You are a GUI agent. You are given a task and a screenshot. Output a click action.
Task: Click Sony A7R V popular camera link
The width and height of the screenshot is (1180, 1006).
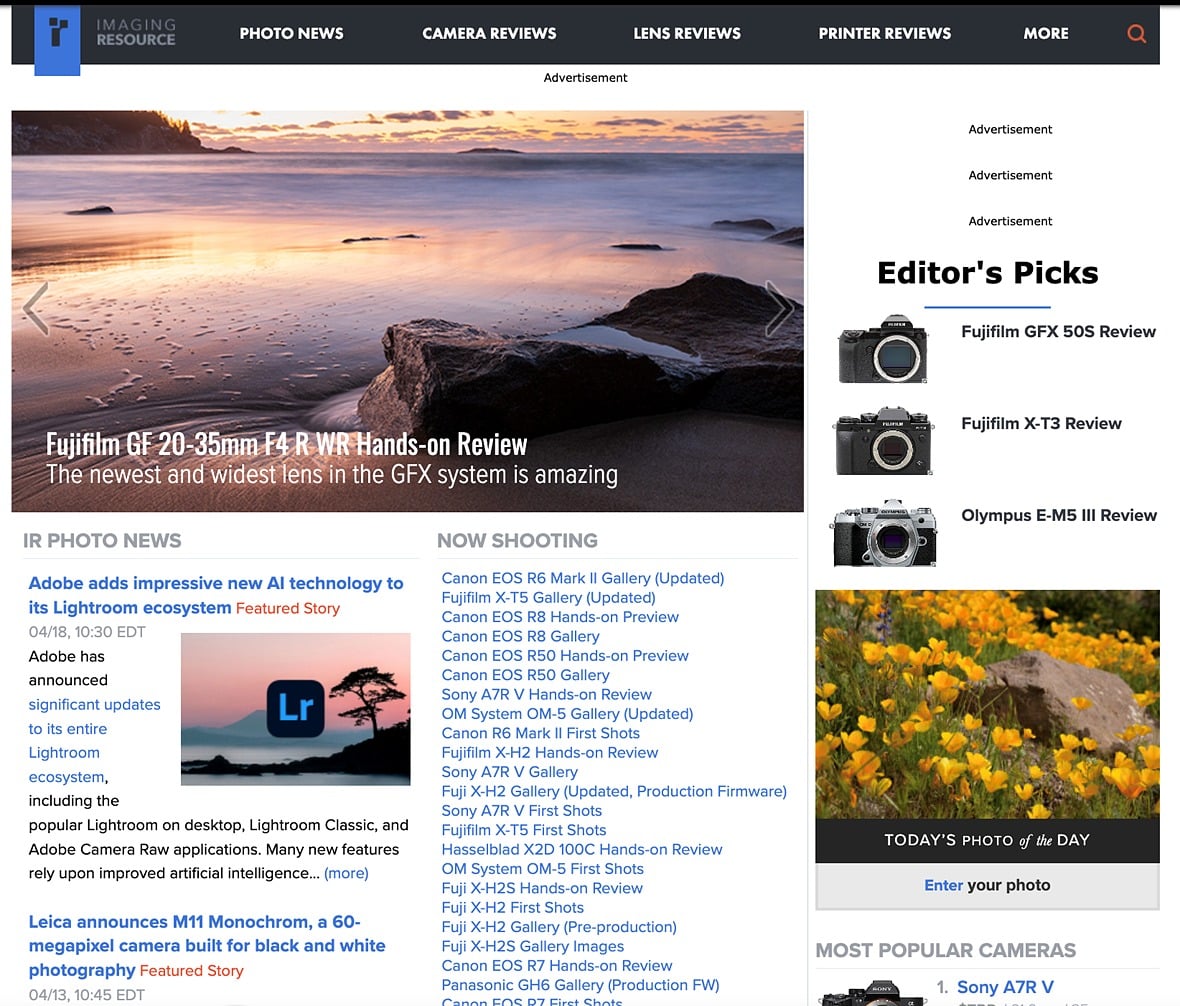click(1005, 987)
